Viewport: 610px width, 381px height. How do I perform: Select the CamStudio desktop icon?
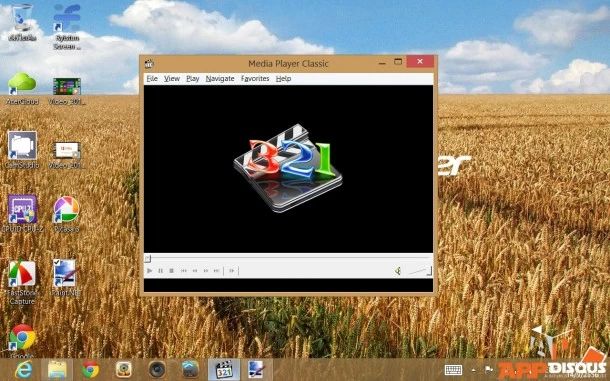coord(22,150)
